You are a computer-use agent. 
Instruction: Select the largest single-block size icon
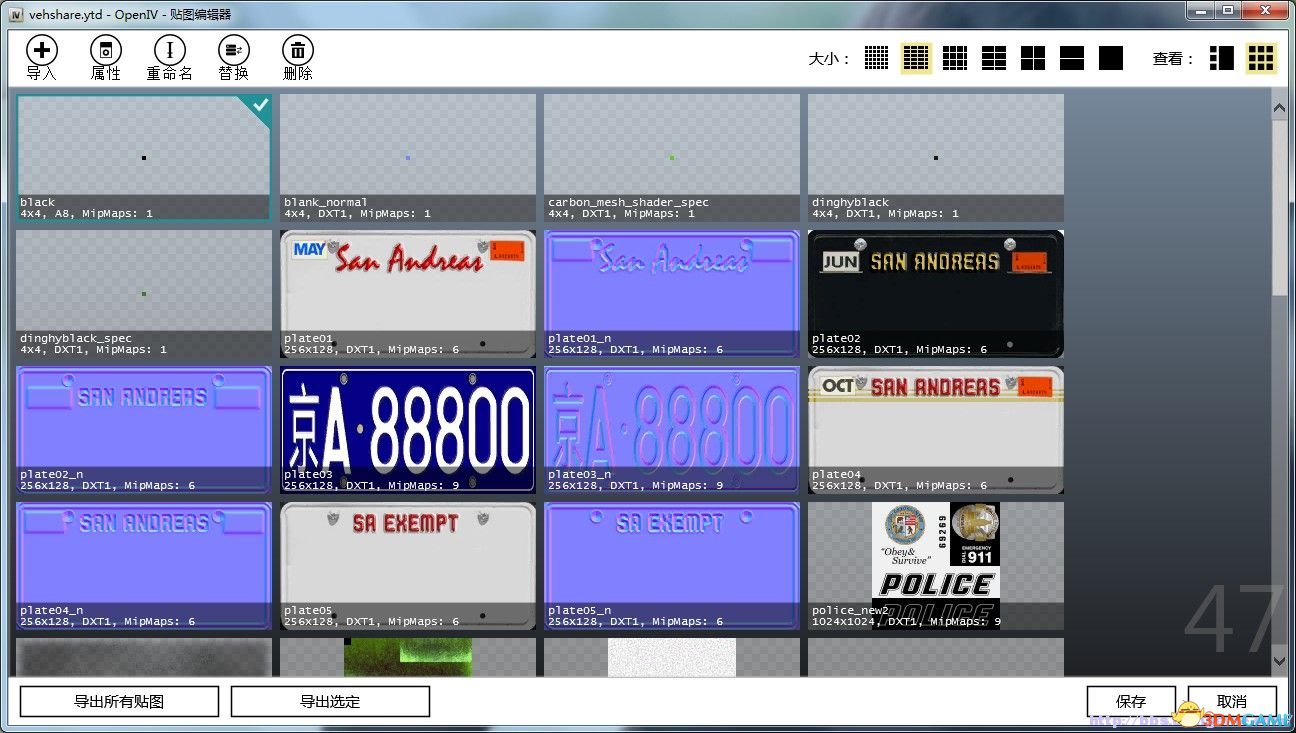point(1111,58)
